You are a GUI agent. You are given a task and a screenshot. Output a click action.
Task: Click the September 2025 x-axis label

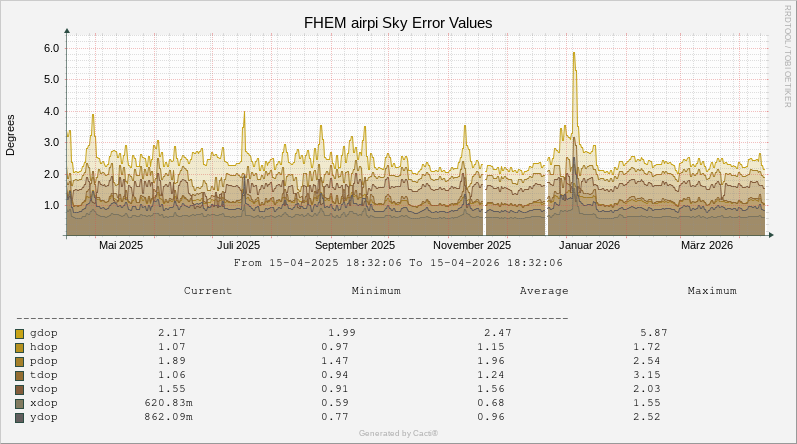coord(354,245)
